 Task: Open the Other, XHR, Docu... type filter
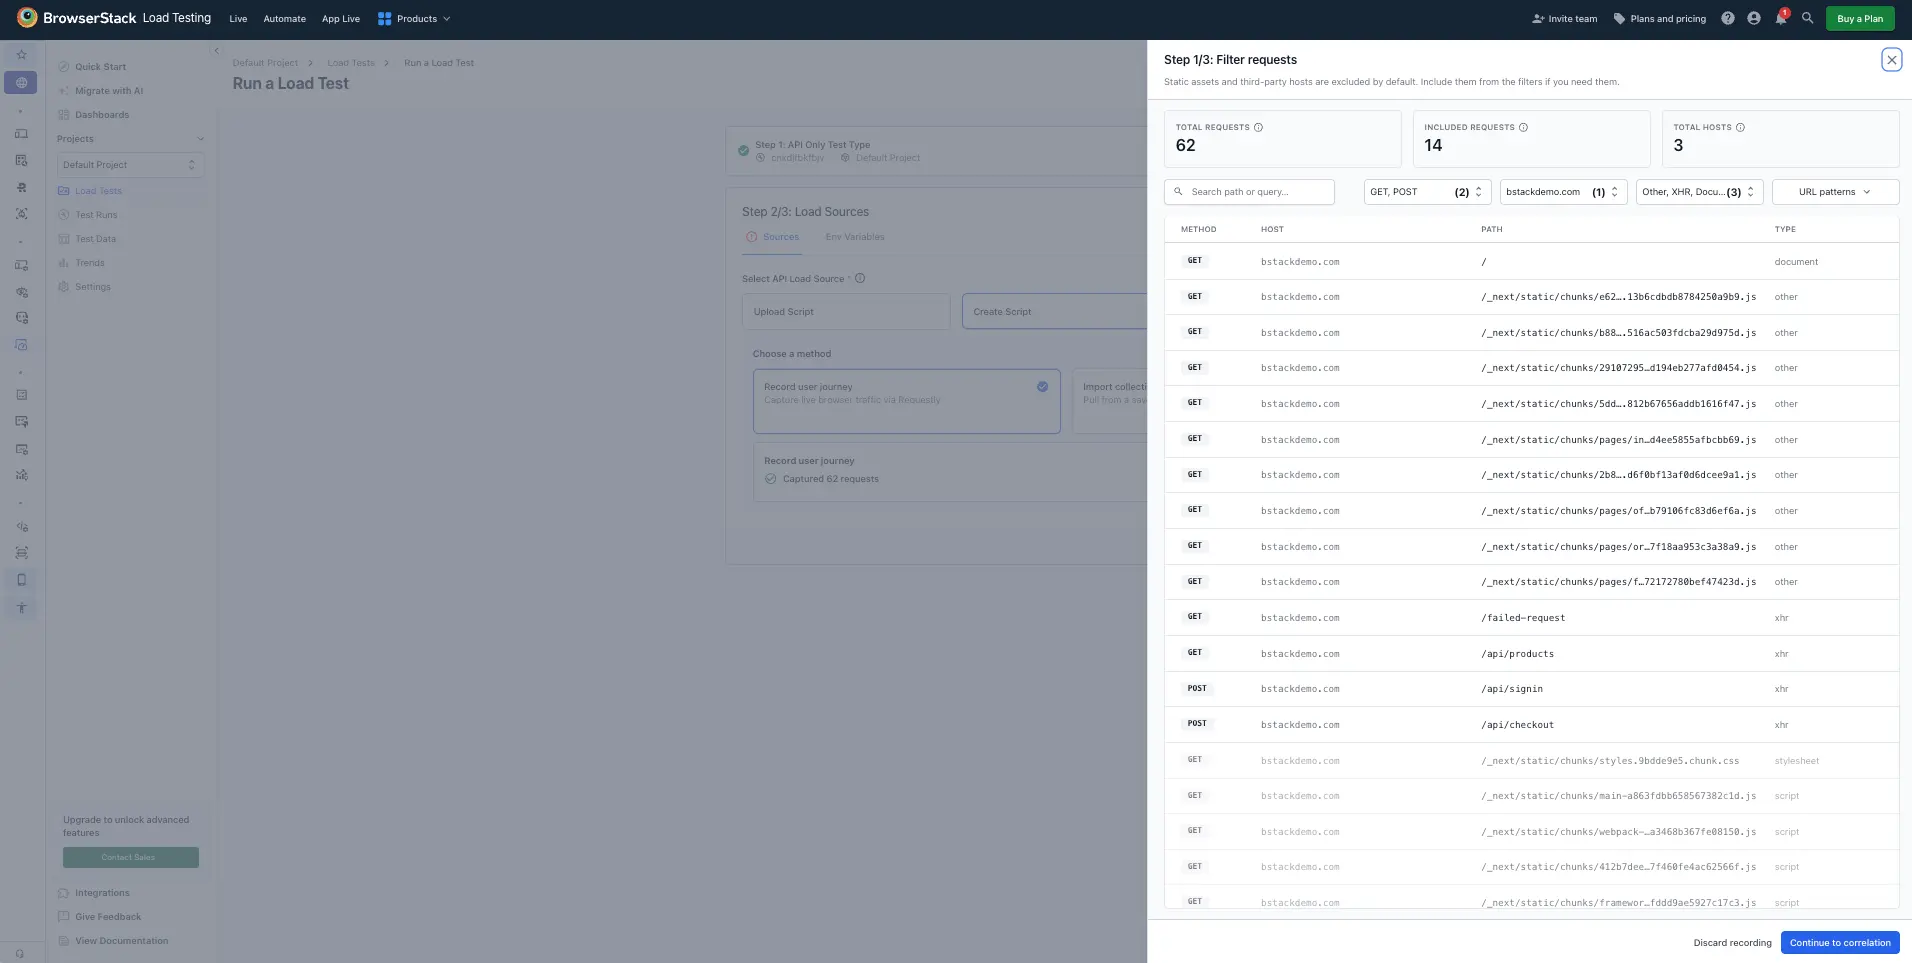tap(1699, 192)
